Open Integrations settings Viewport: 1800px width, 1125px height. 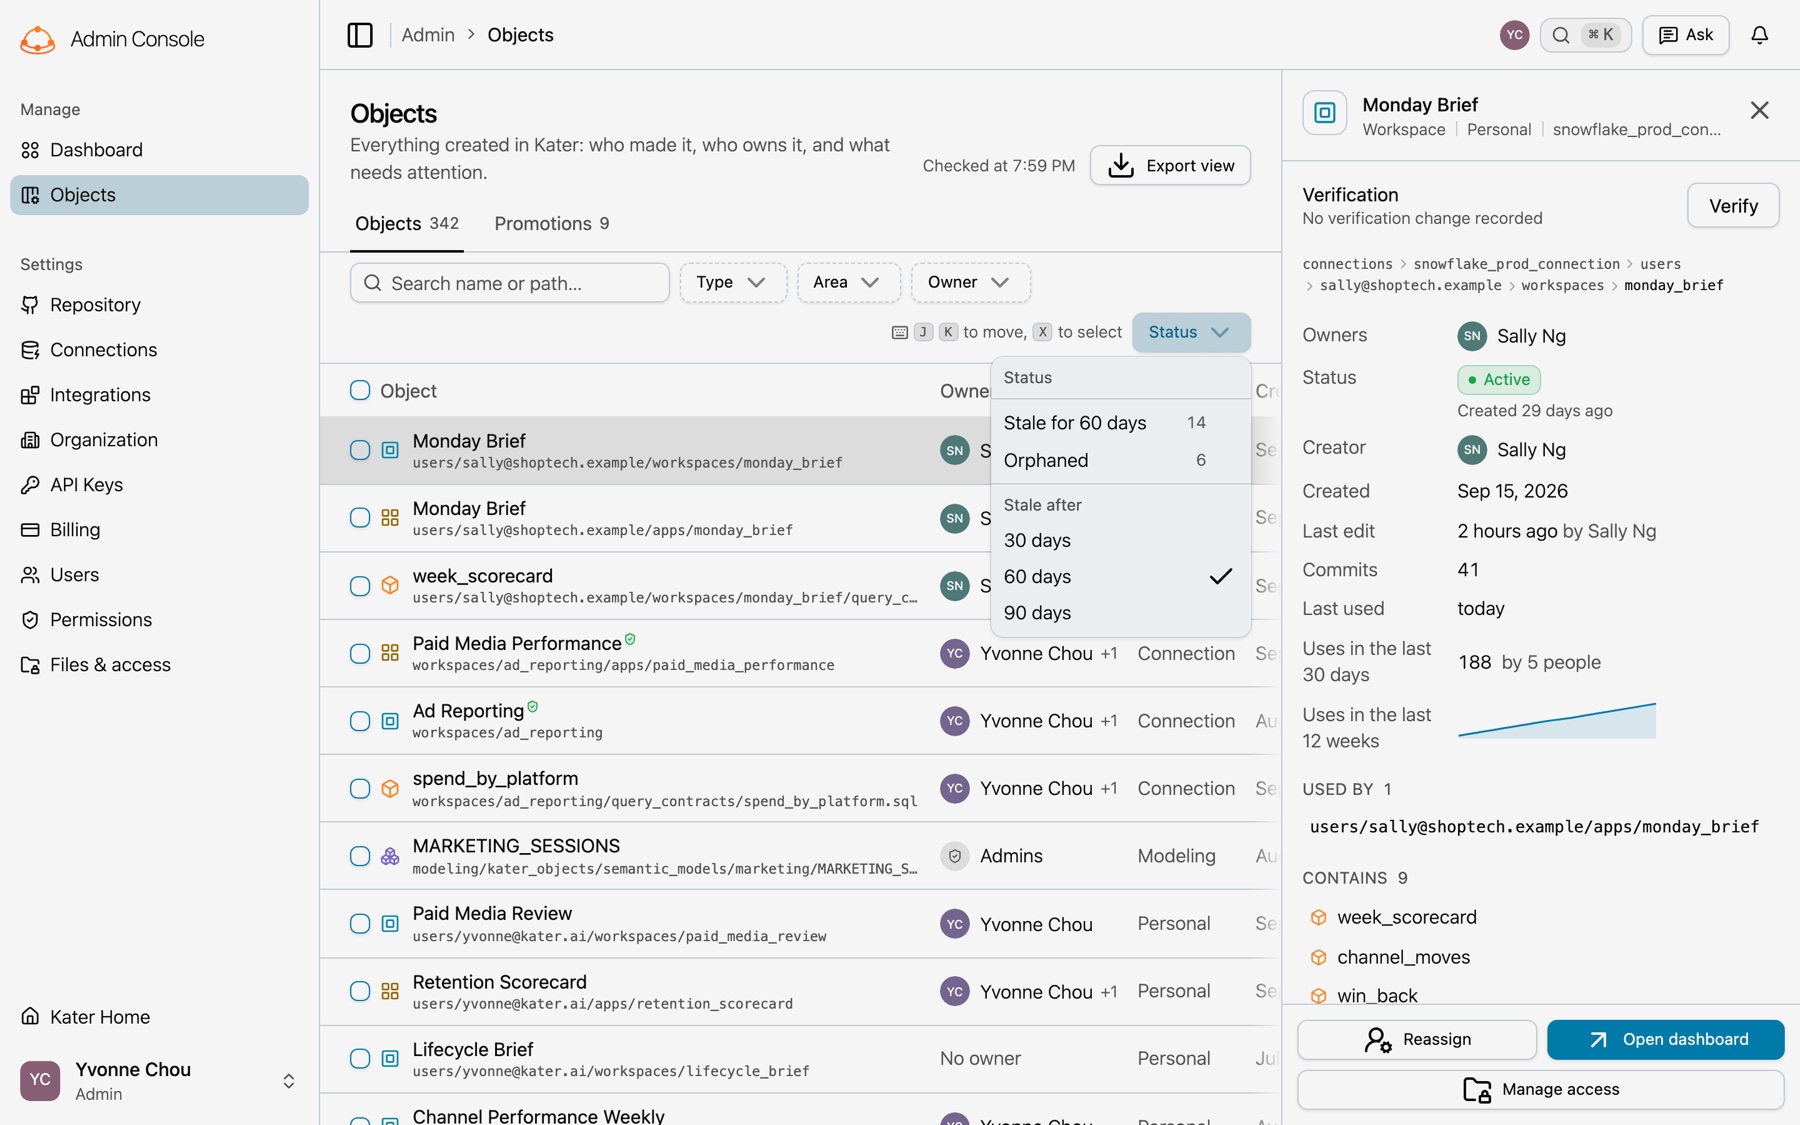[159, 395]
